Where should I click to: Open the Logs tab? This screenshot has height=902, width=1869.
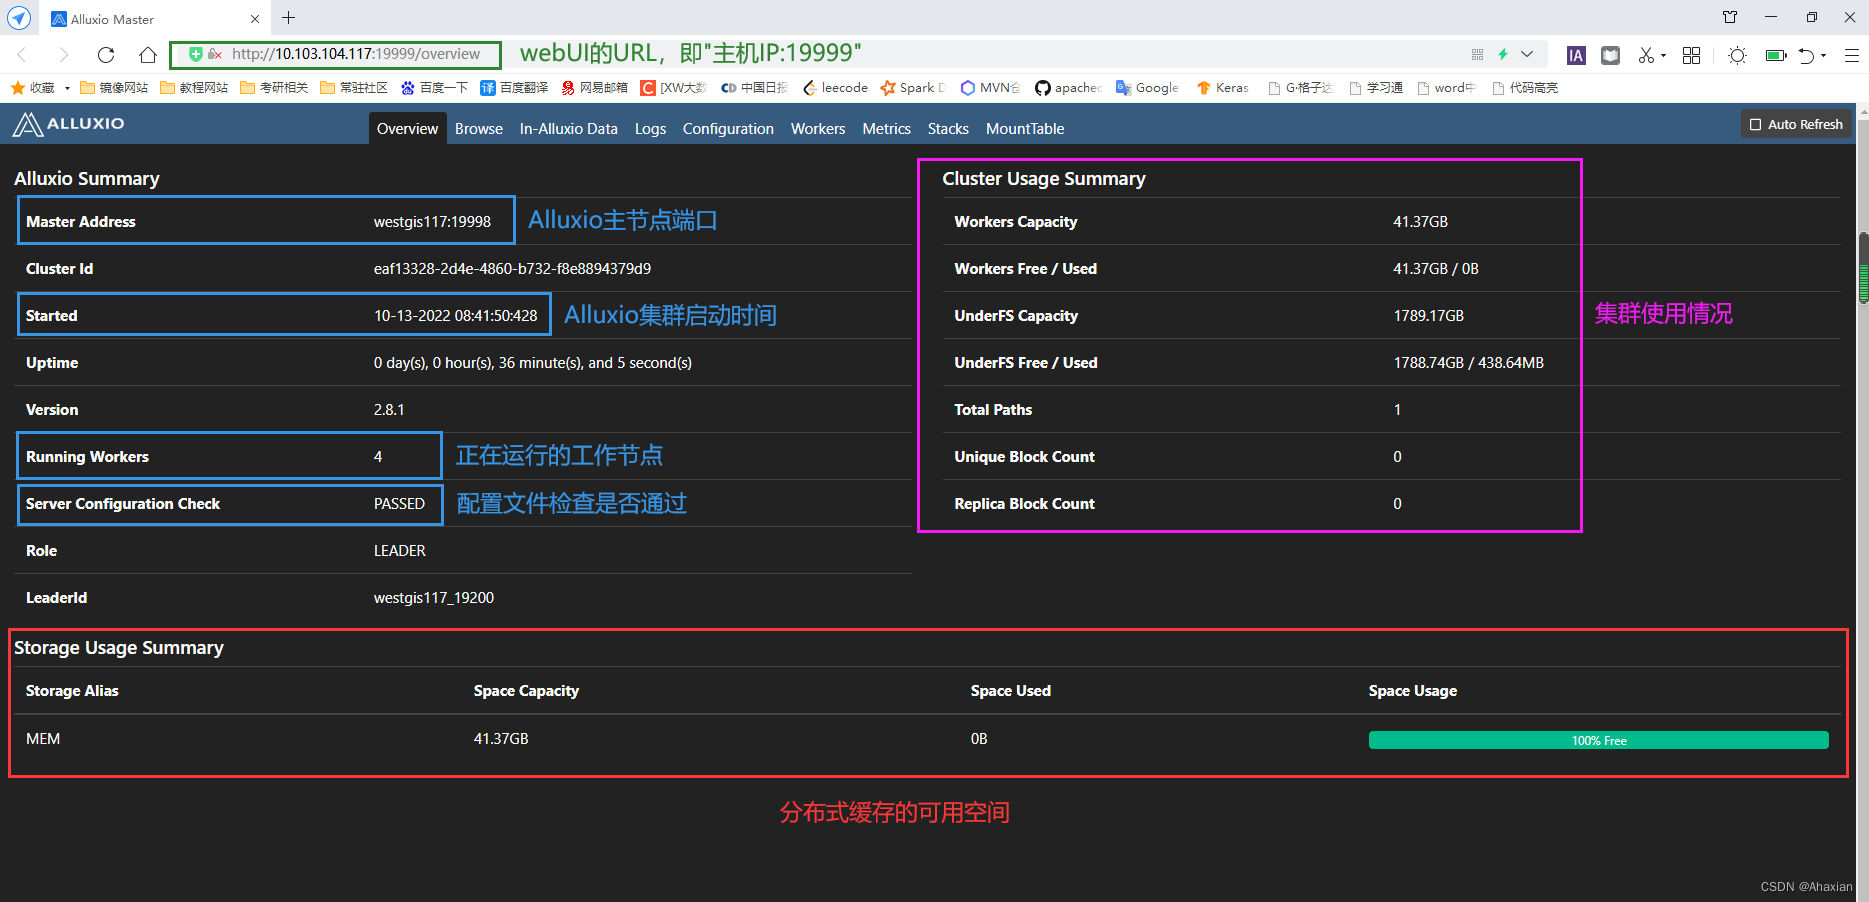pos(650,129)
